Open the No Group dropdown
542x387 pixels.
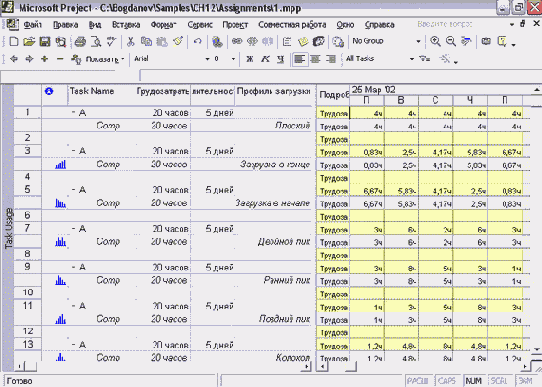pyautogui.click(x=418, y=41)
